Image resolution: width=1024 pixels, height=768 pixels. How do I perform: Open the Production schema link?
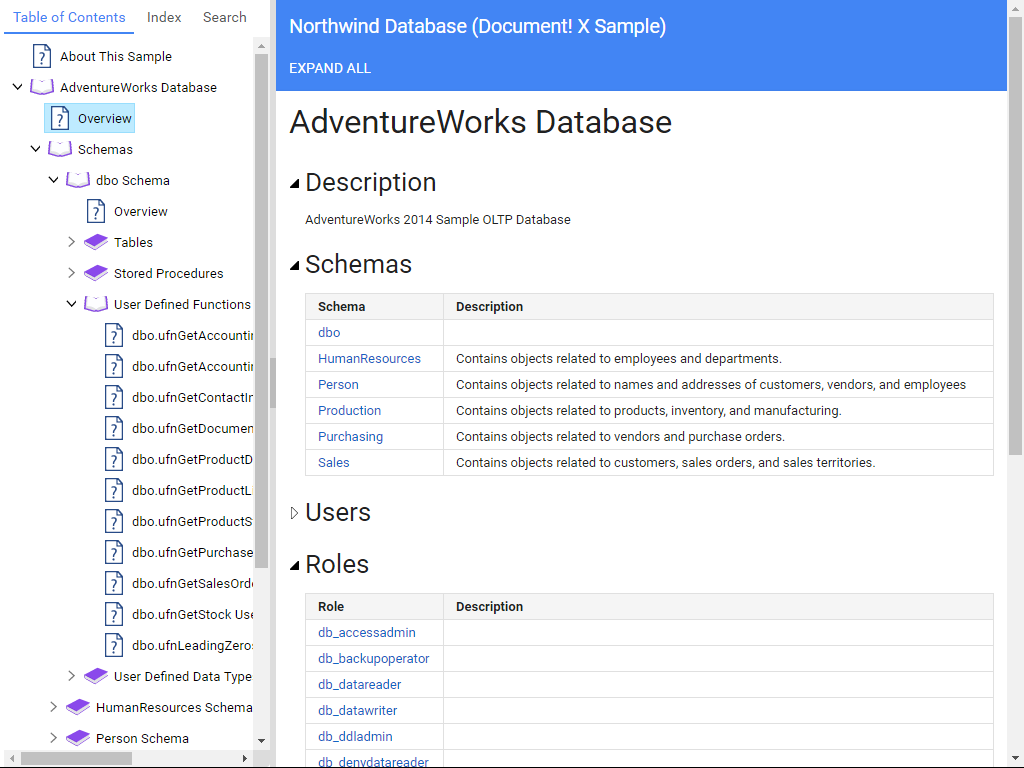point(349,410)
